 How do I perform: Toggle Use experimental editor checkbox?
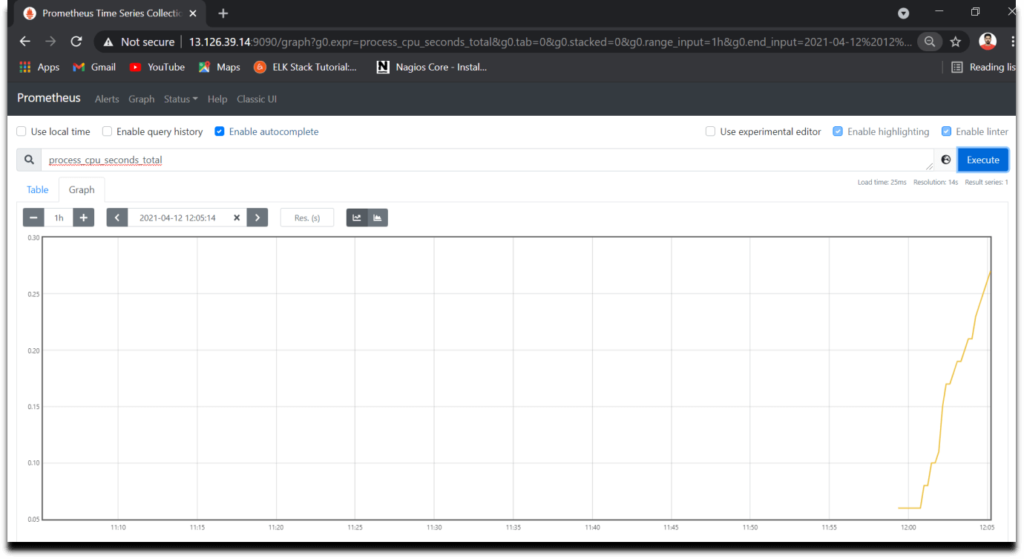[710, 131]
